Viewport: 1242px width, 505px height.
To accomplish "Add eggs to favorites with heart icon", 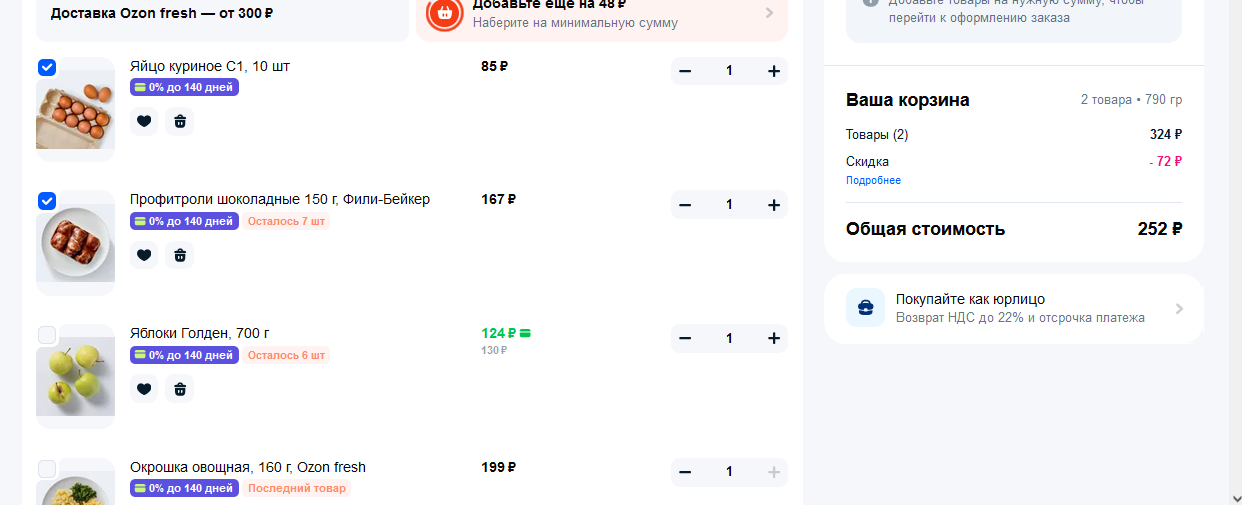I will click(144, 121).
